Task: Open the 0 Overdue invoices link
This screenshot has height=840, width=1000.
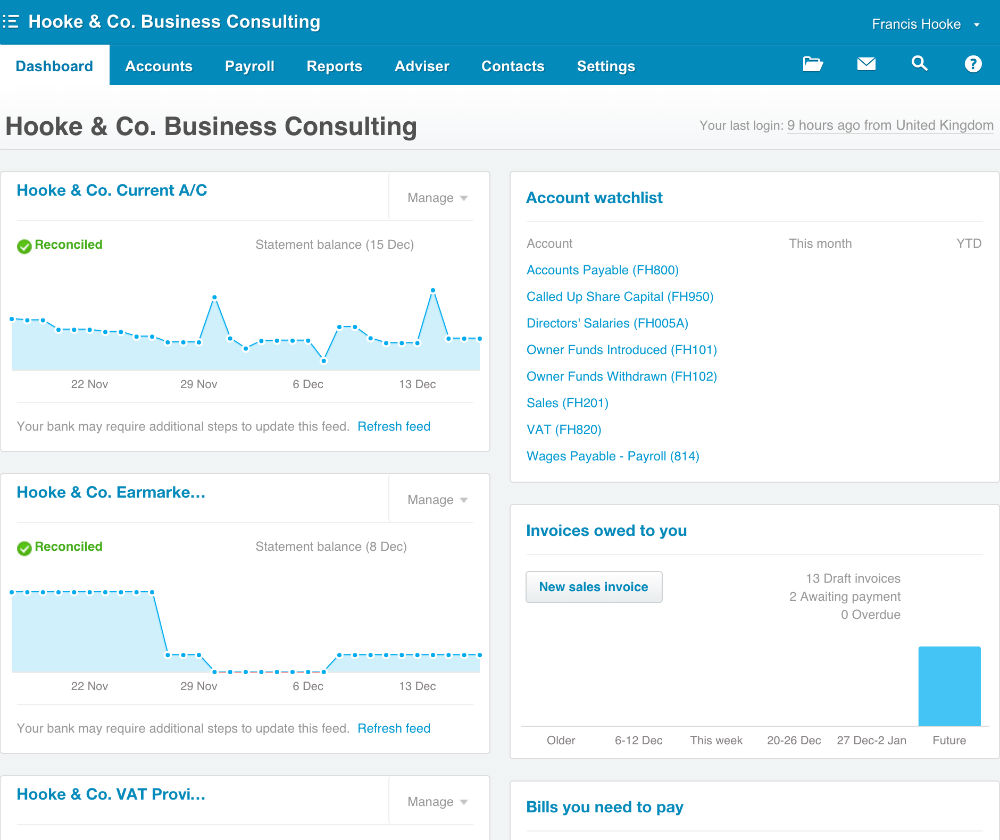Action: coord(871,615)
